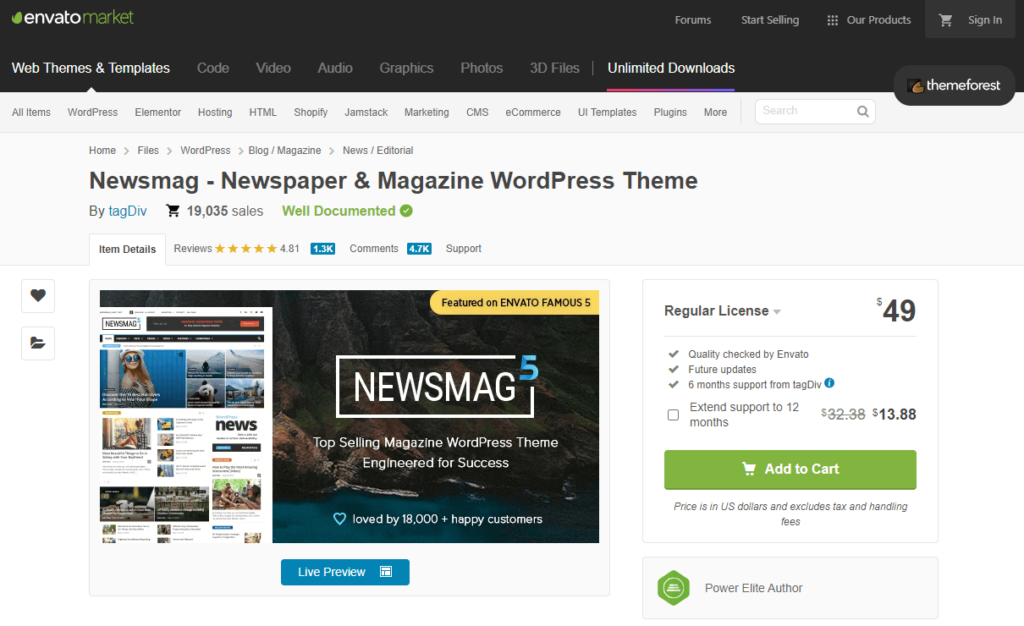
Task: Click the WordPress breadcrumb
Action: coord(205,150)
